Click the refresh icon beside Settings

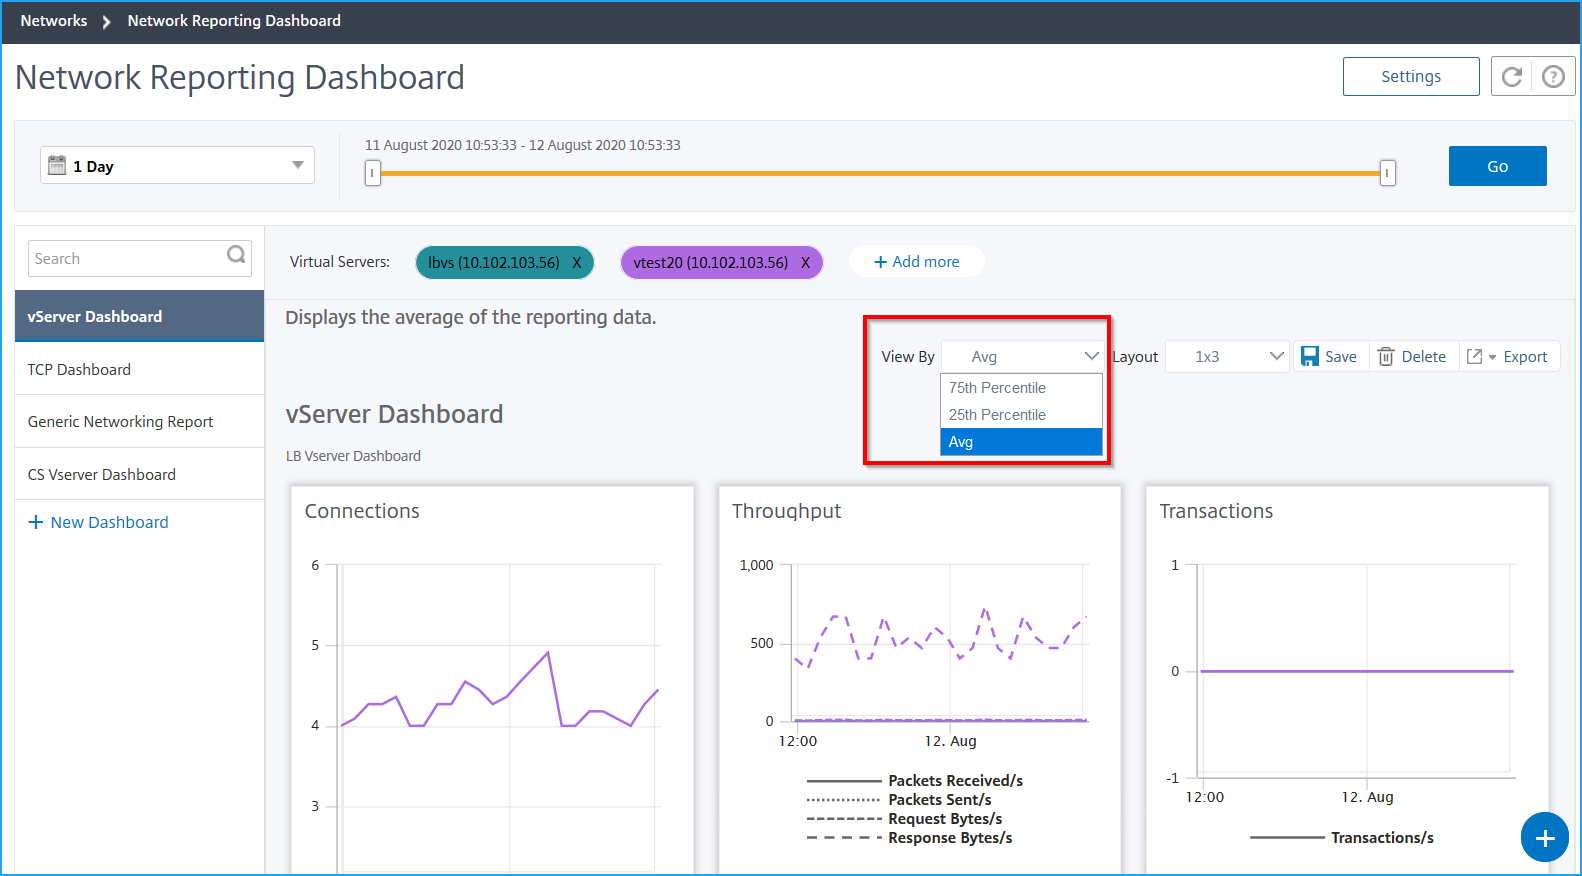(x=1512, y=77)
